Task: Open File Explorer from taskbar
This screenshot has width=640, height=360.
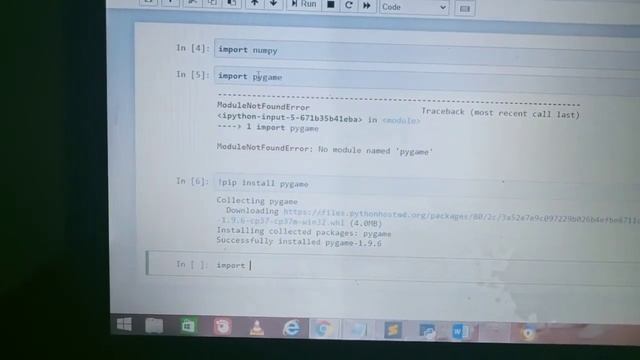Action: click(154, 325)
